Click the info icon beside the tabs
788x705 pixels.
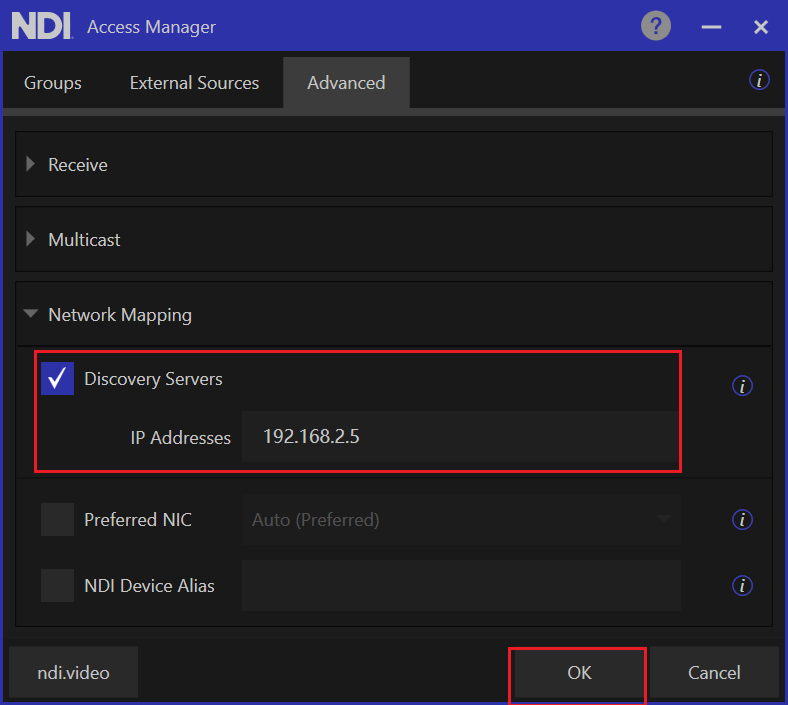pos(759,81)
